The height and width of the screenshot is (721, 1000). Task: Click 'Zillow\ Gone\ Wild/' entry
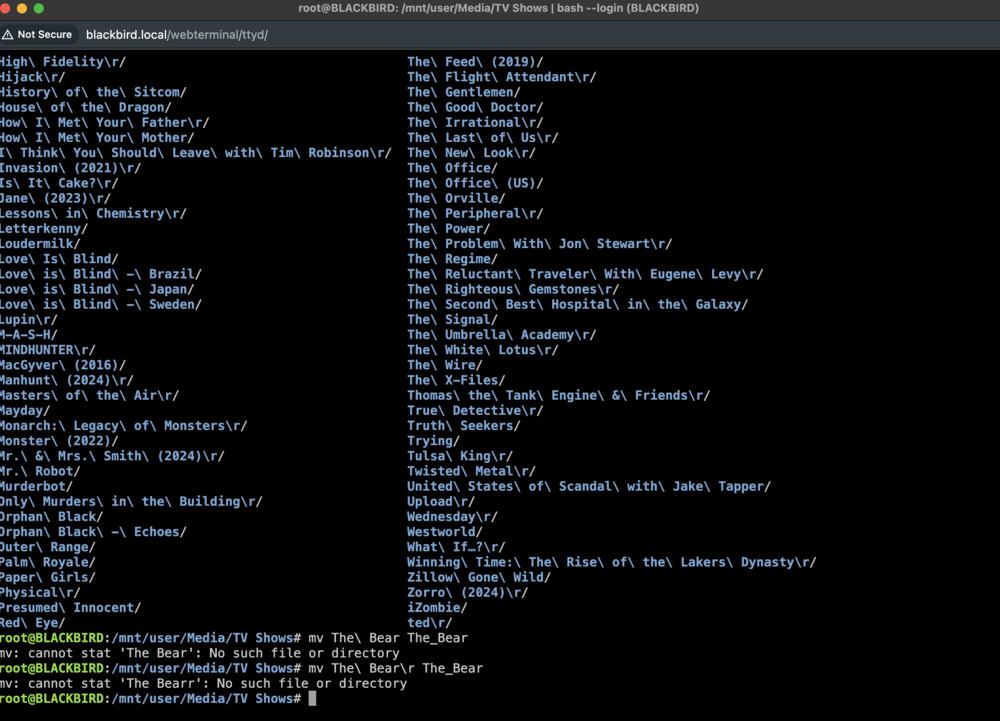pyautogui.click(x=479, y=578)
